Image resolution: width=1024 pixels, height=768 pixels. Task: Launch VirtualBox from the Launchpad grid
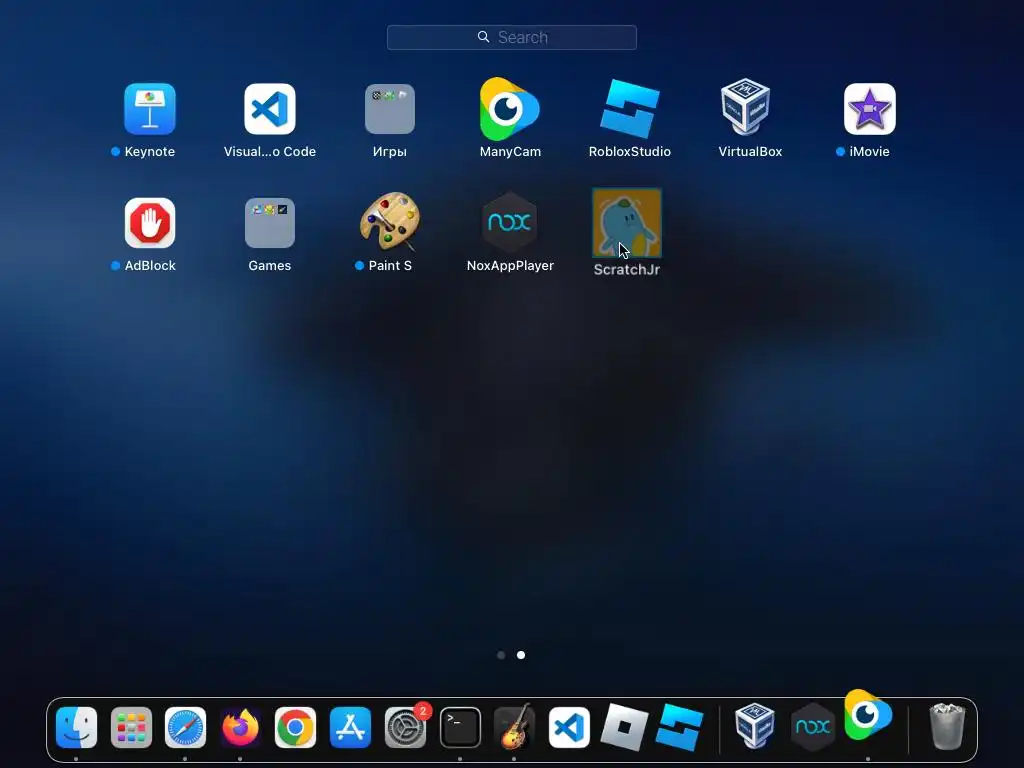click(746, 107)
